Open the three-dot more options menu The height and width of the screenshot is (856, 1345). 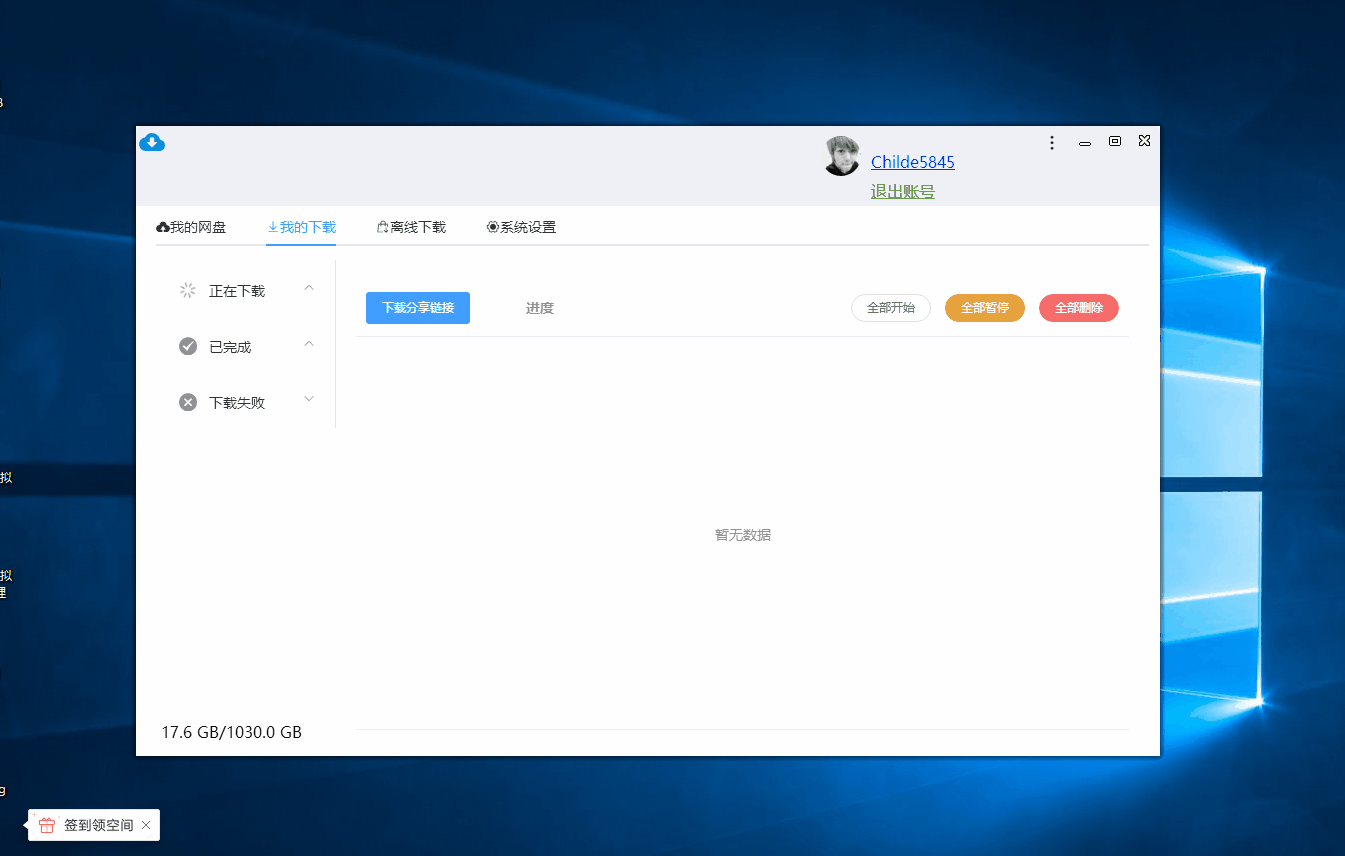[x=1052, y=143]
